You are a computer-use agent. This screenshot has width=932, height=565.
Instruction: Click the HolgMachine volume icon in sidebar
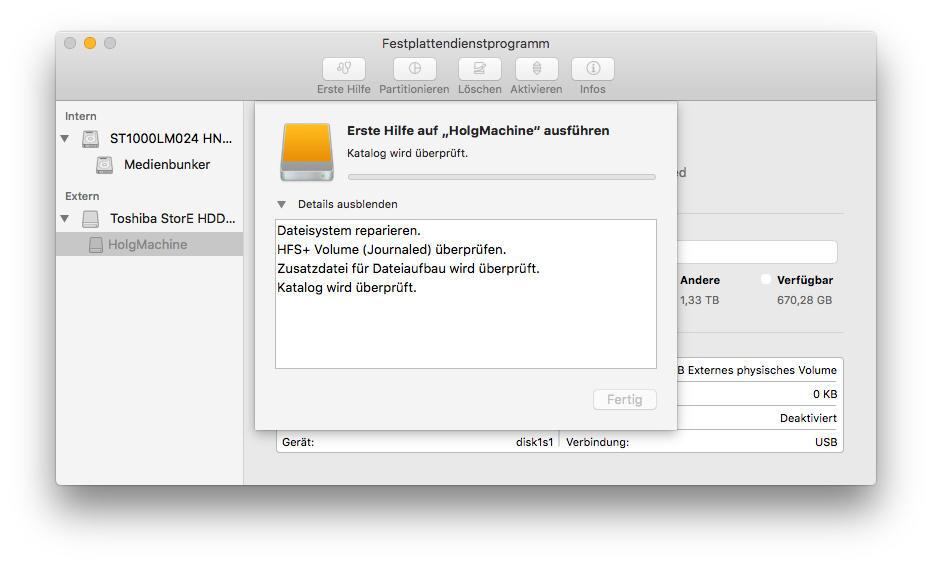tap(95, 245)
